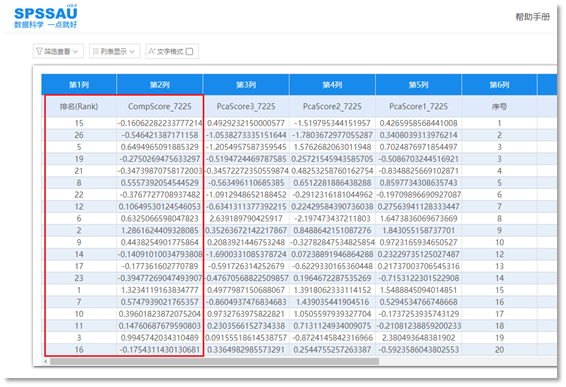Select the 第5列 column header
Image resolution: width=566 pixels, height=387 pixels.
[x=418, y=85]
